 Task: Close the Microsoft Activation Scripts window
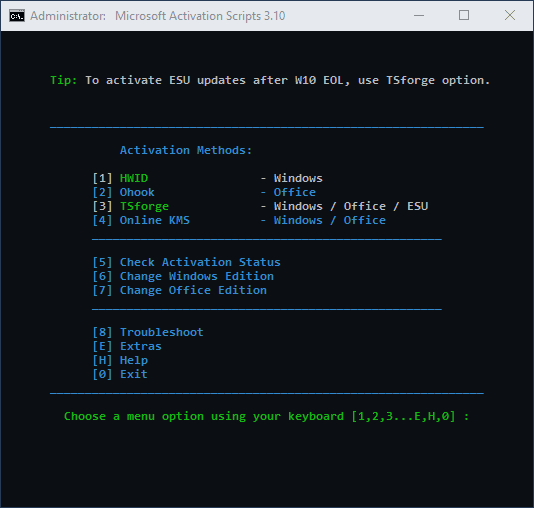(x=510, y=15)
